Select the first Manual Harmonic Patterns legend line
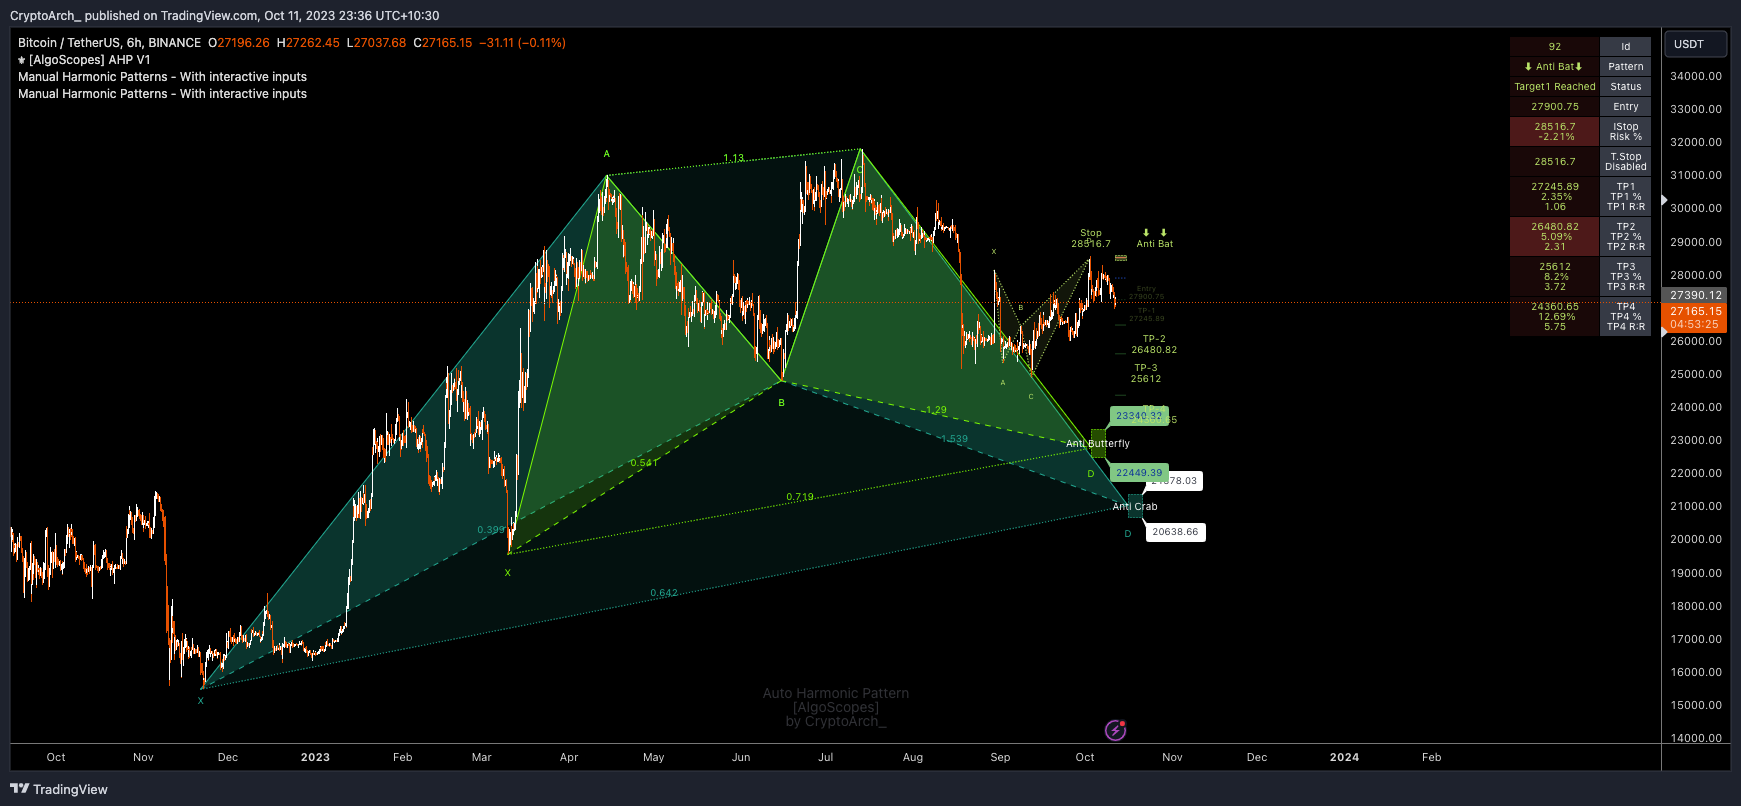The height and width of the screenshot is (806, 1741). point(162,77)
